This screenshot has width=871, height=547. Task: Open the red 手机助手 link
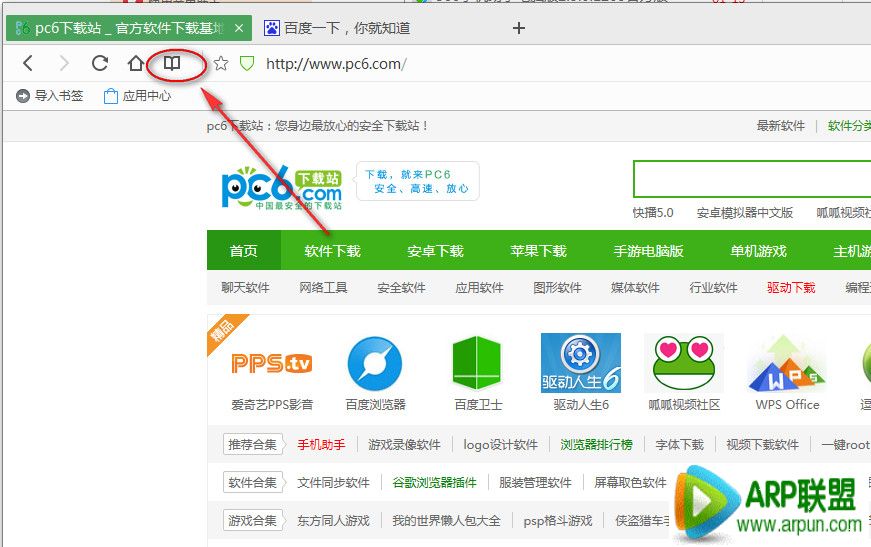click(x=321, y=445)
